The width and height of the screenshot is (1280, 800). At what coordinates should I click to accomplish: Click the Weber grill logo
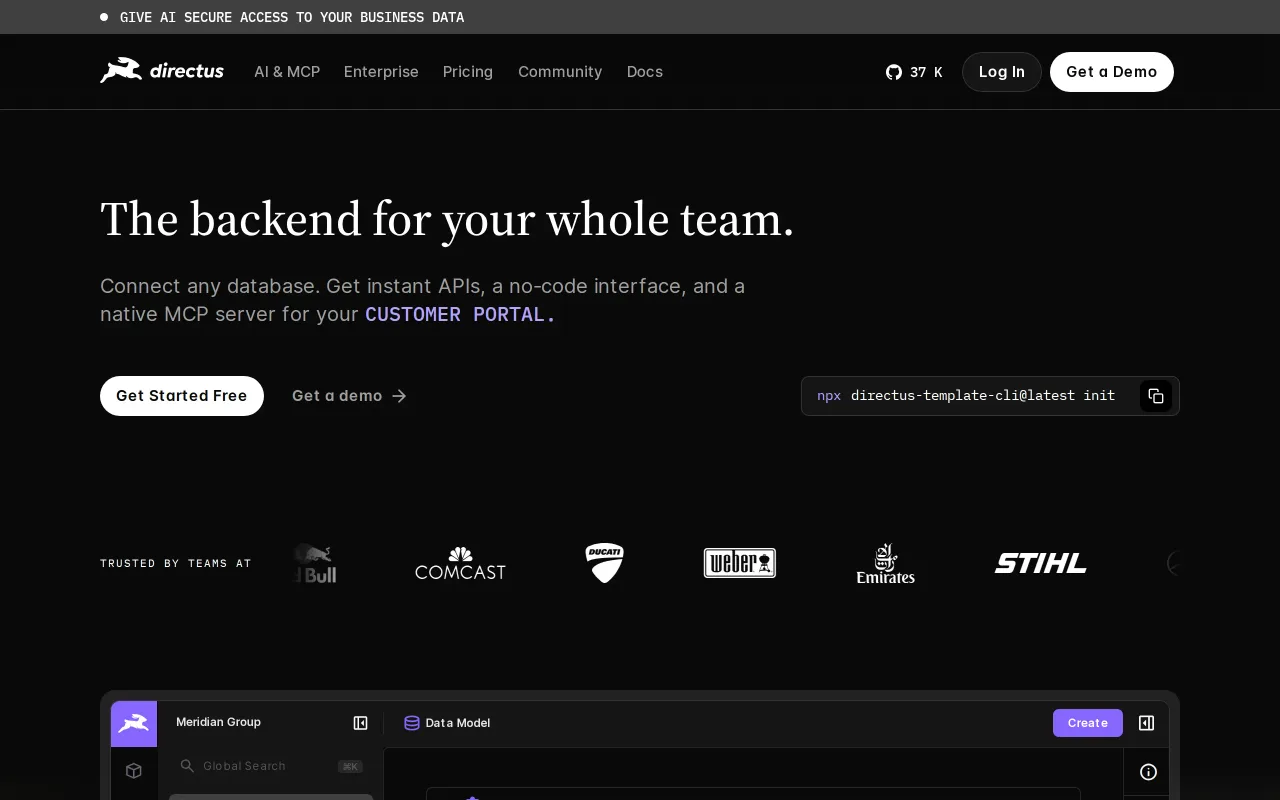point(740,563)
